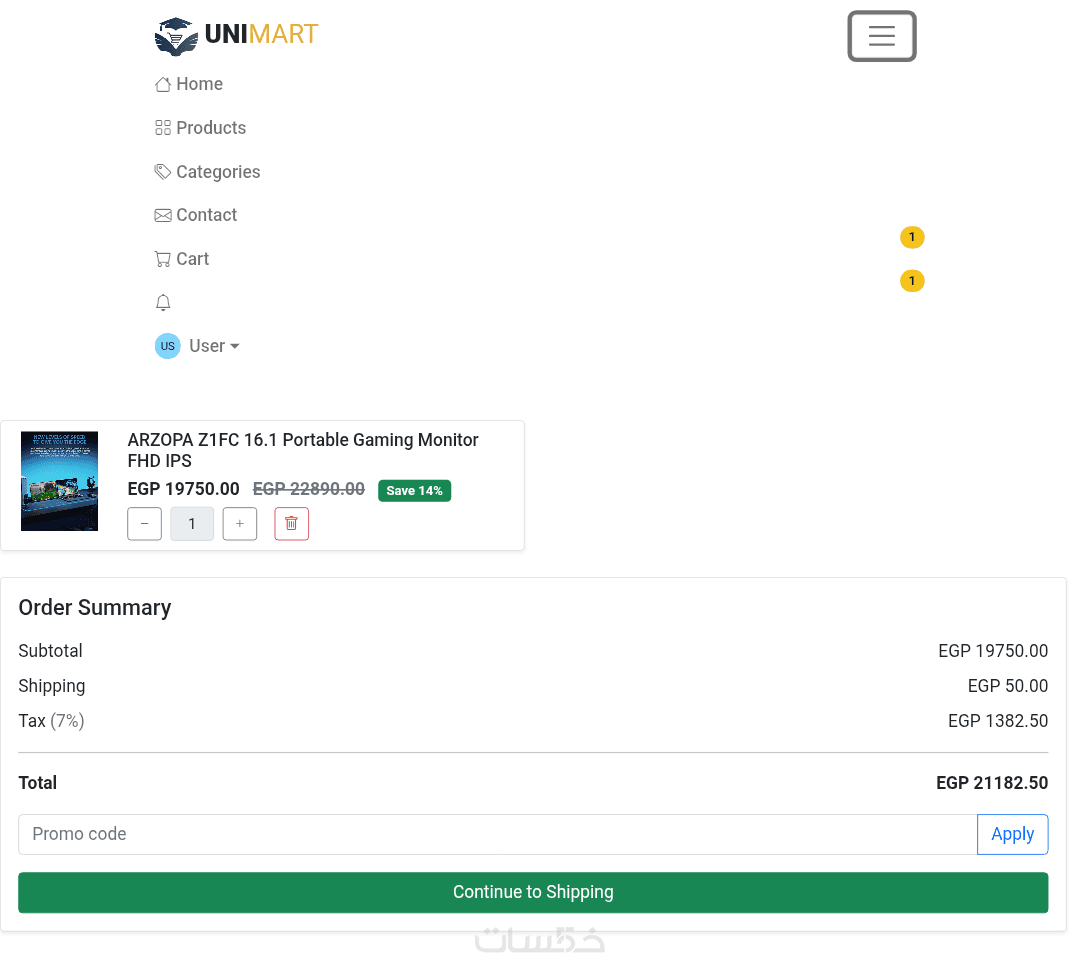1080x972 pixels.
Task: Click the Categories tag icon
Action: (163, 172)
